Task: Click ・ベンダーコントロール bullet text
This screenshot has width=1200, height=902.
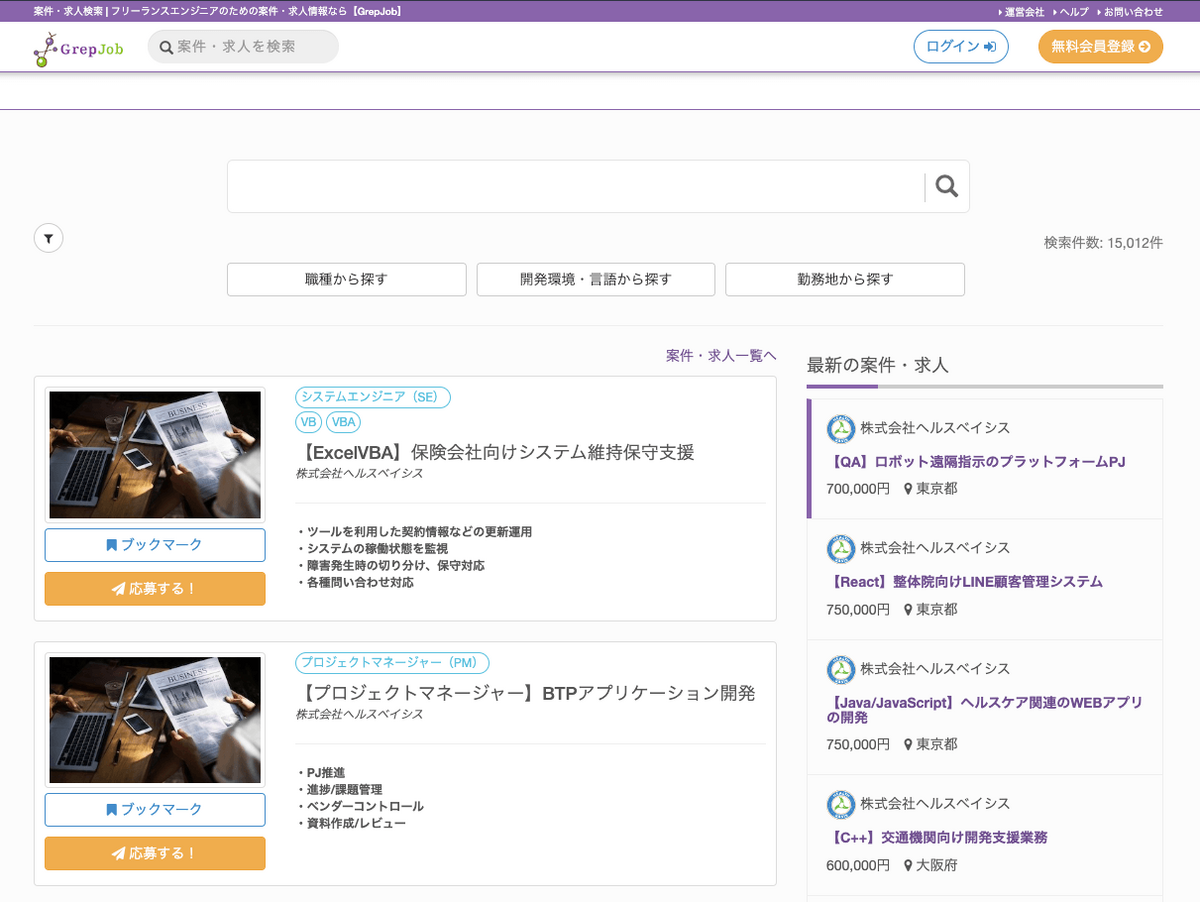Action: point(360,806)
